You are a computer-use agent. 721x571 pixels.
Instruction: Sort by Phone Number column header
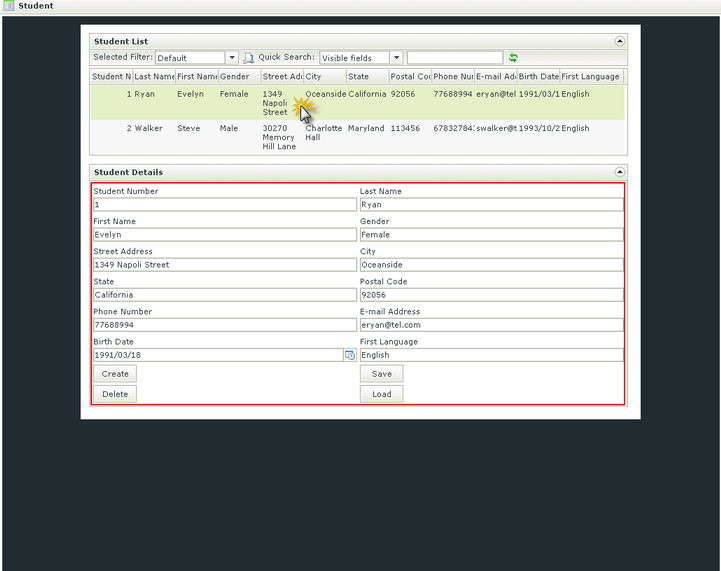[453, 76]
